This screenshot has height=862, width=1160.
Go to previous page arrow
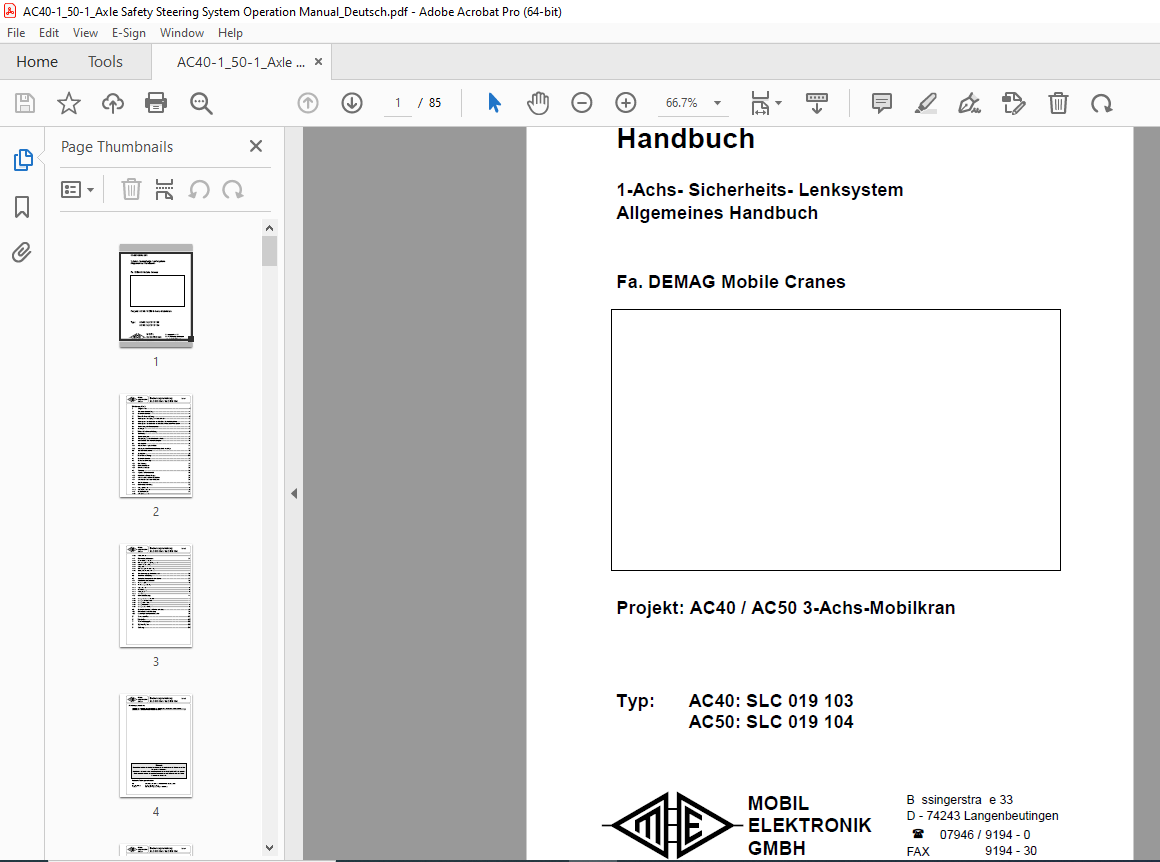coord(308,103)
